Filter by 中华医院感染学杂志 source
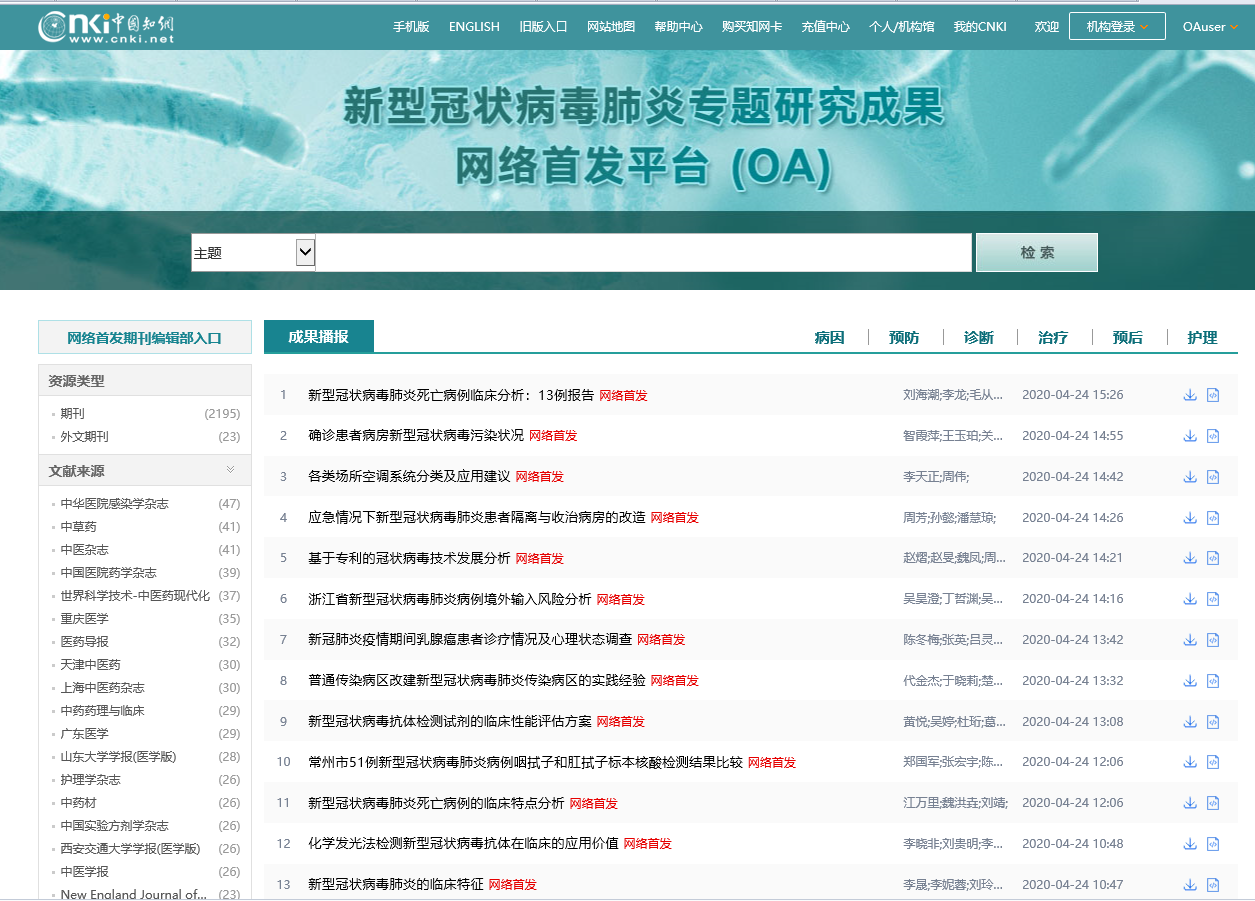The image size is (1255, 901). tap(114, 504)
